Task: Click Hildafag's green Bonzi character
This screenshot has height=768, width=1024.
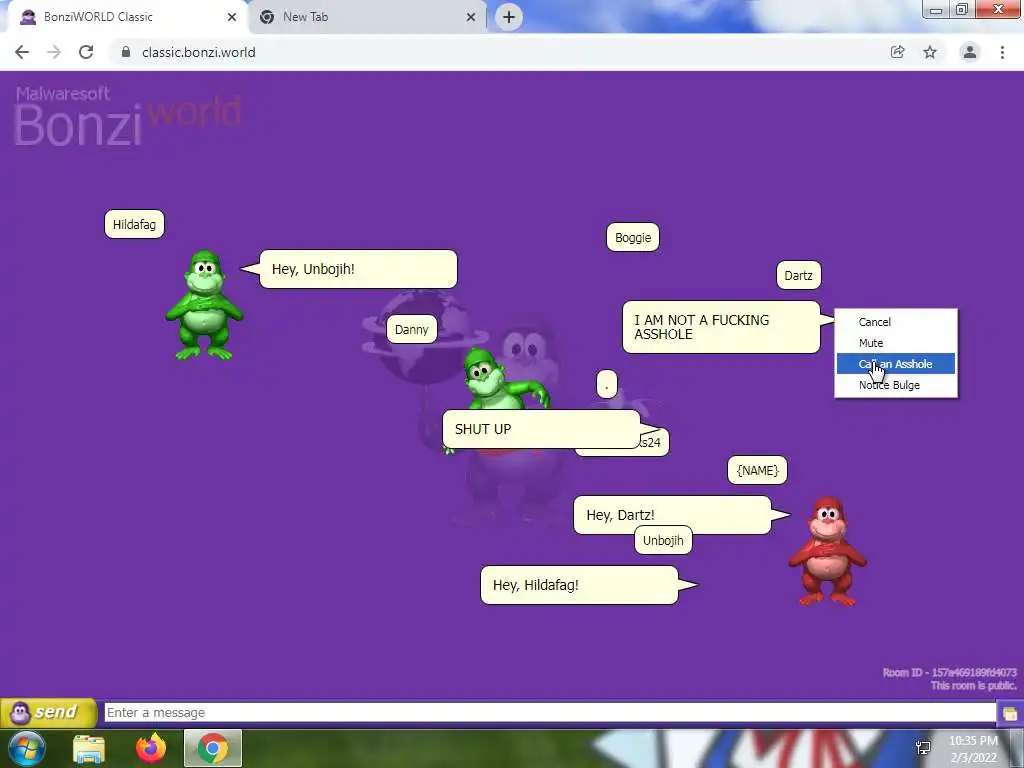Action: [205, 304]
